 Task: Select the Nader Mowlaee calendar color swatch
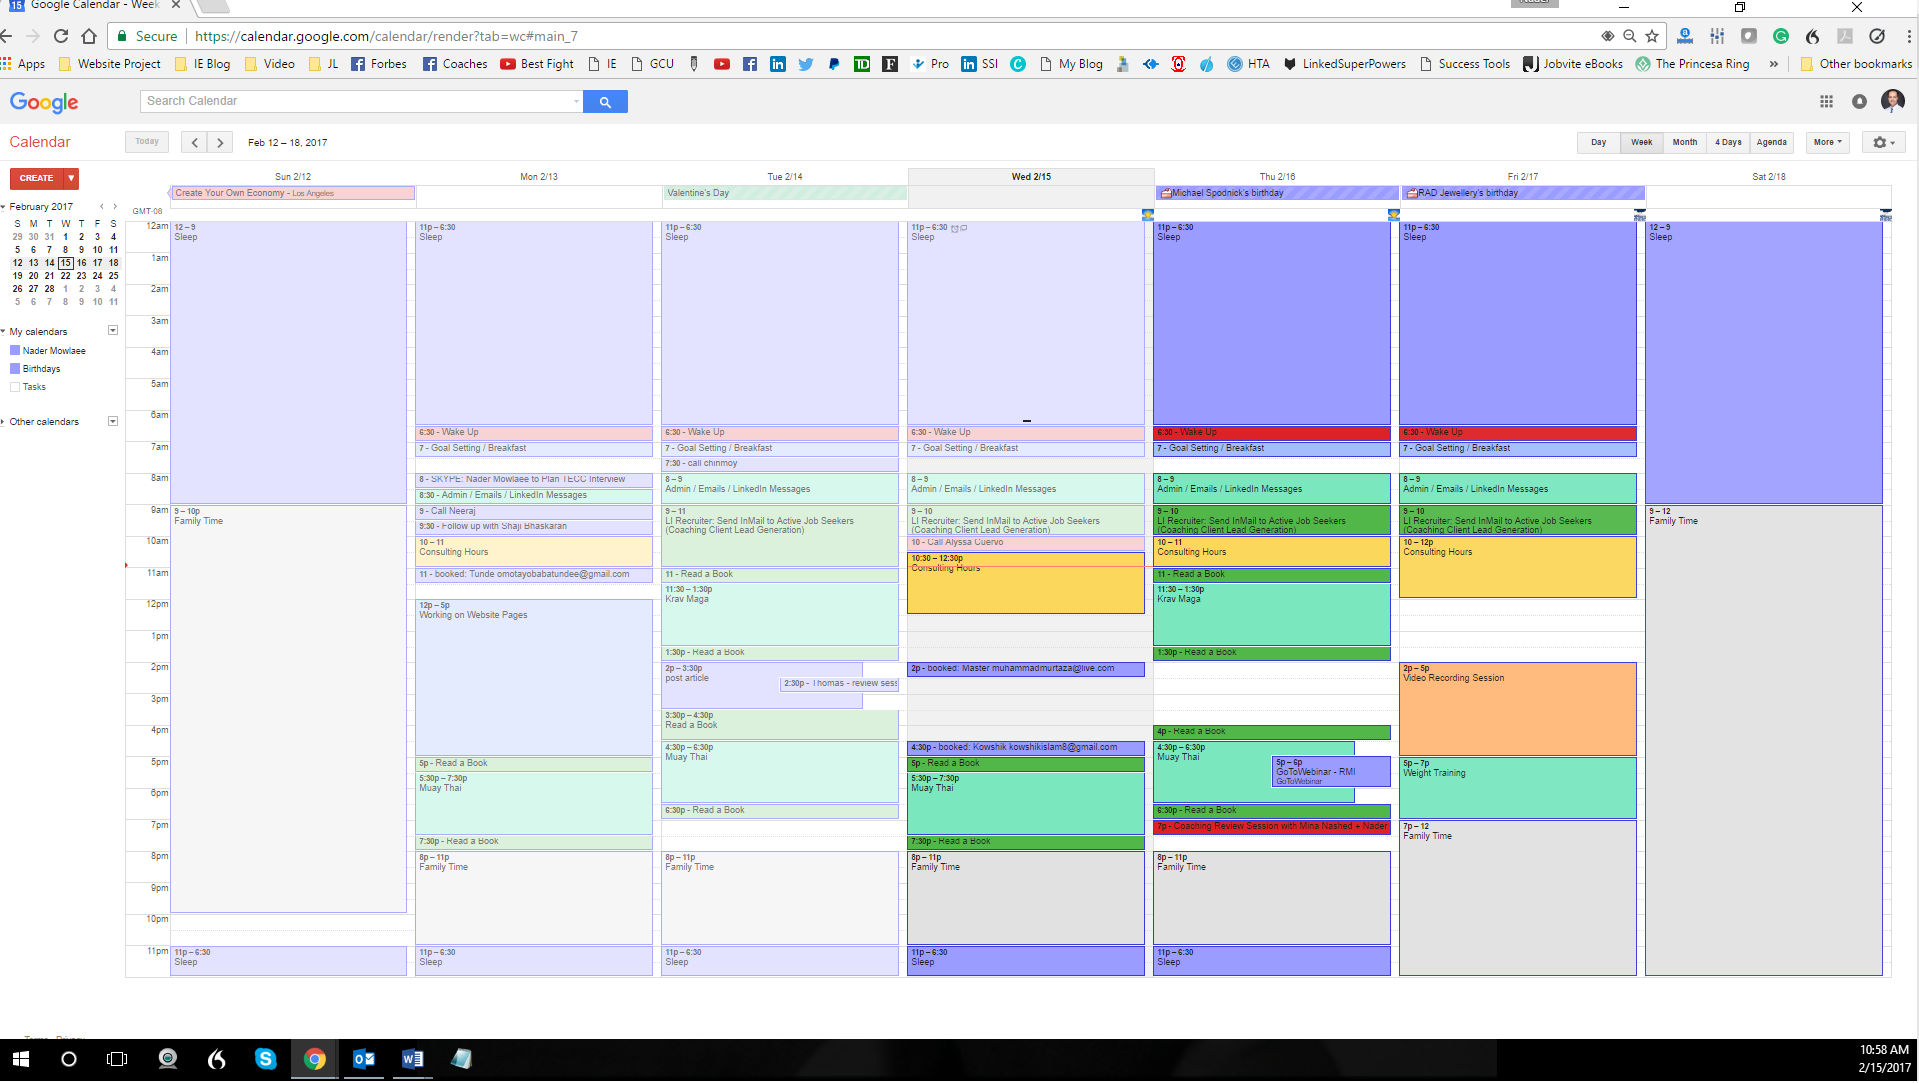coord(15,350)
